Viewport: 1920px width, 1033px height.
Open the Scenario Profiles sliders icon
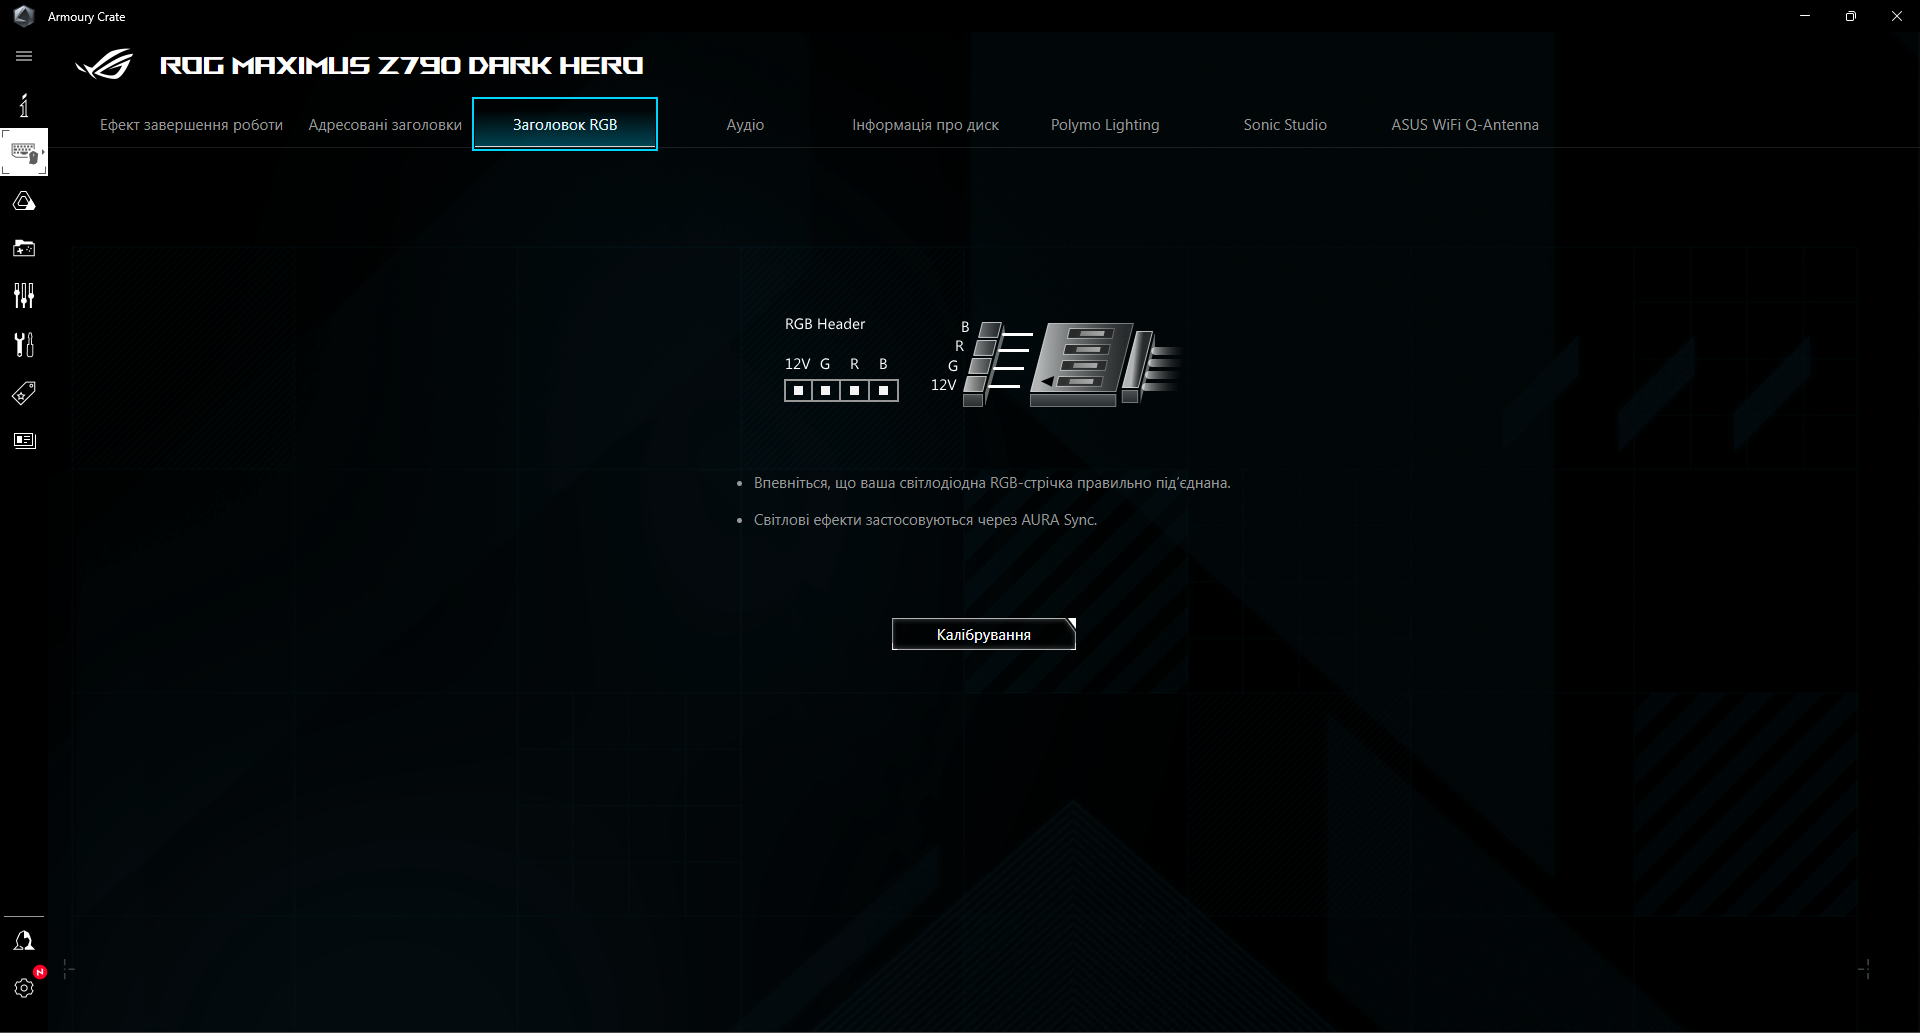click(x=24, y=296)
